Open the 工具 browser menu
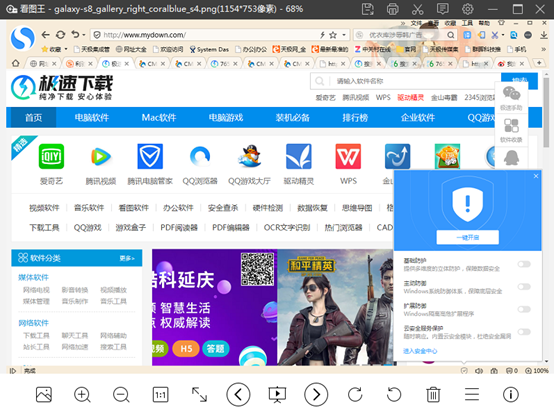The image size is (554, 414). 467,23
